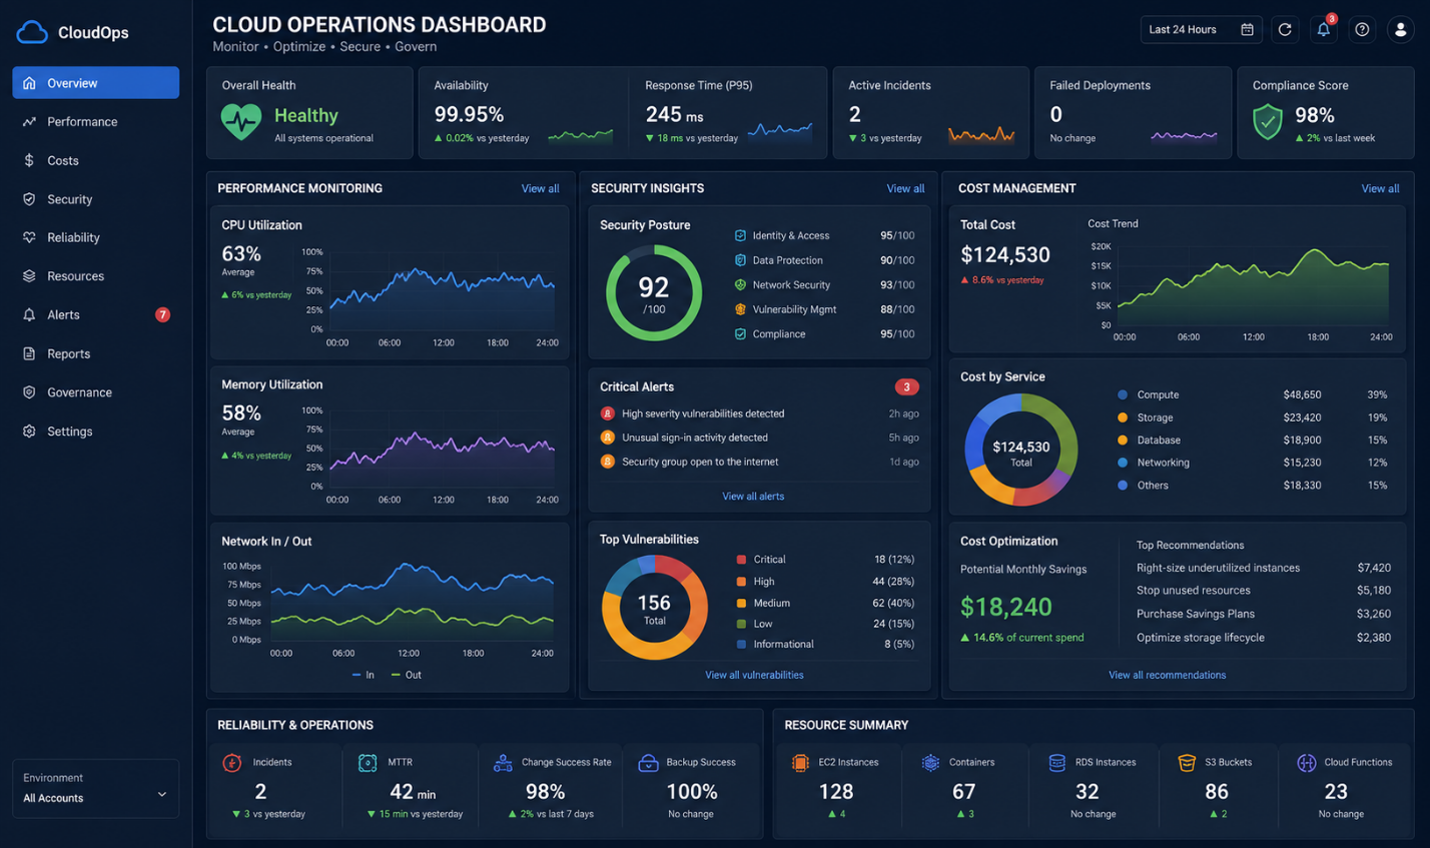Screen dimensions: 1430x848
Task: Open Reliability in the sidebar
Action: coord(96,238)
